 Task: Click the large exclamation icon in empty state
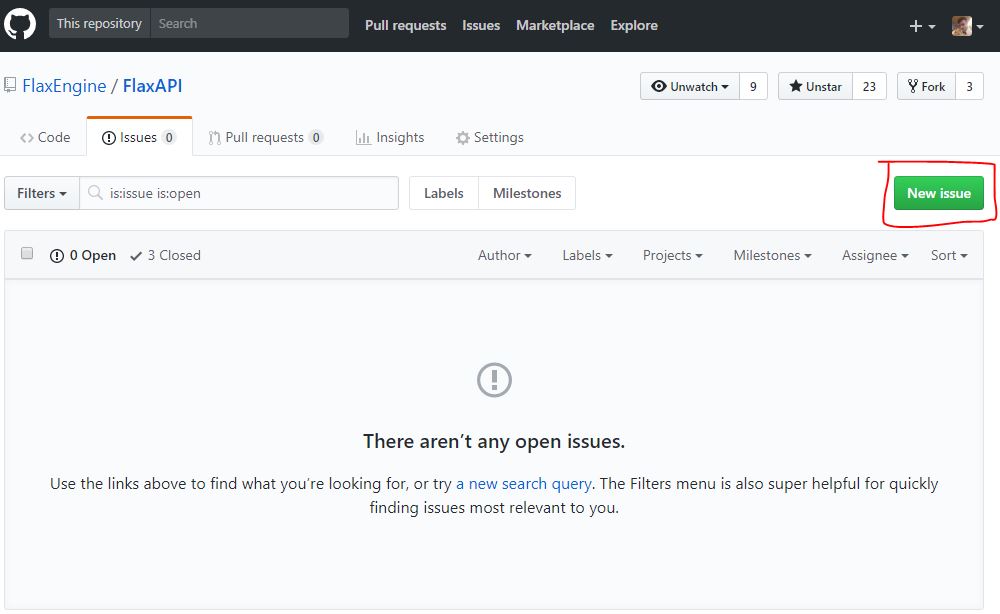[x=494, y=380]
